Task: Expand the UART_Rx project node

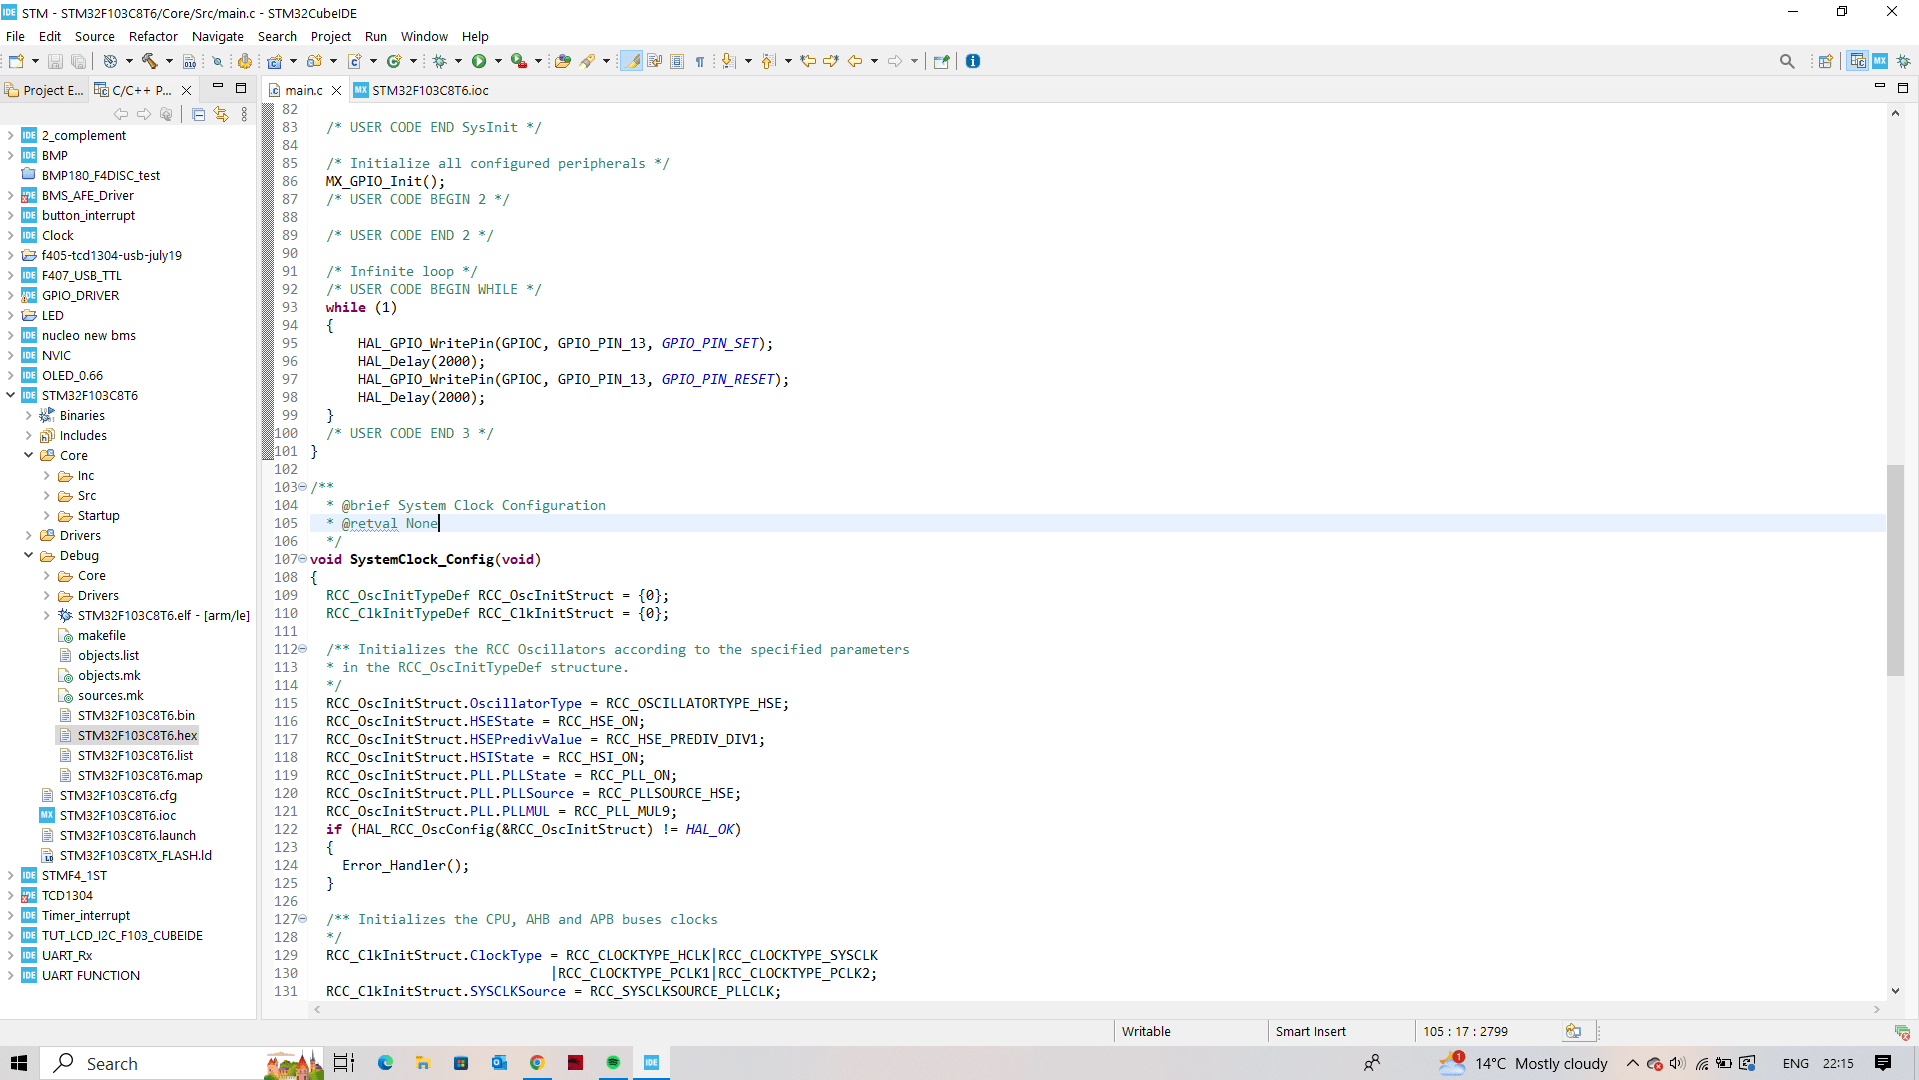Action: 10,955
